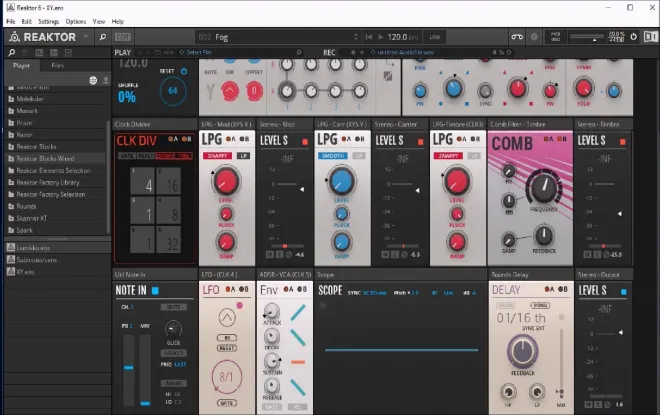Click the Native Instruments logo icon

(650, 37)
